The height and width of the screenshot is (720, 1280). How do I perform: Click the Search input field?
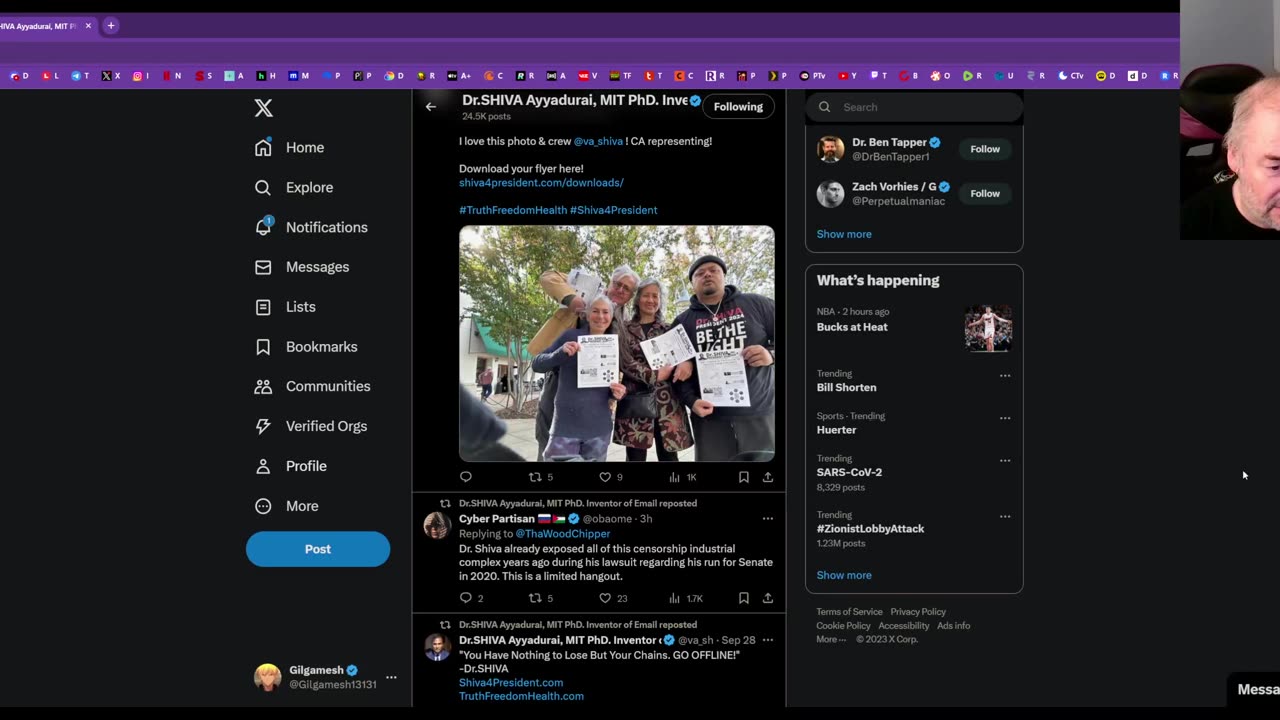914,107
